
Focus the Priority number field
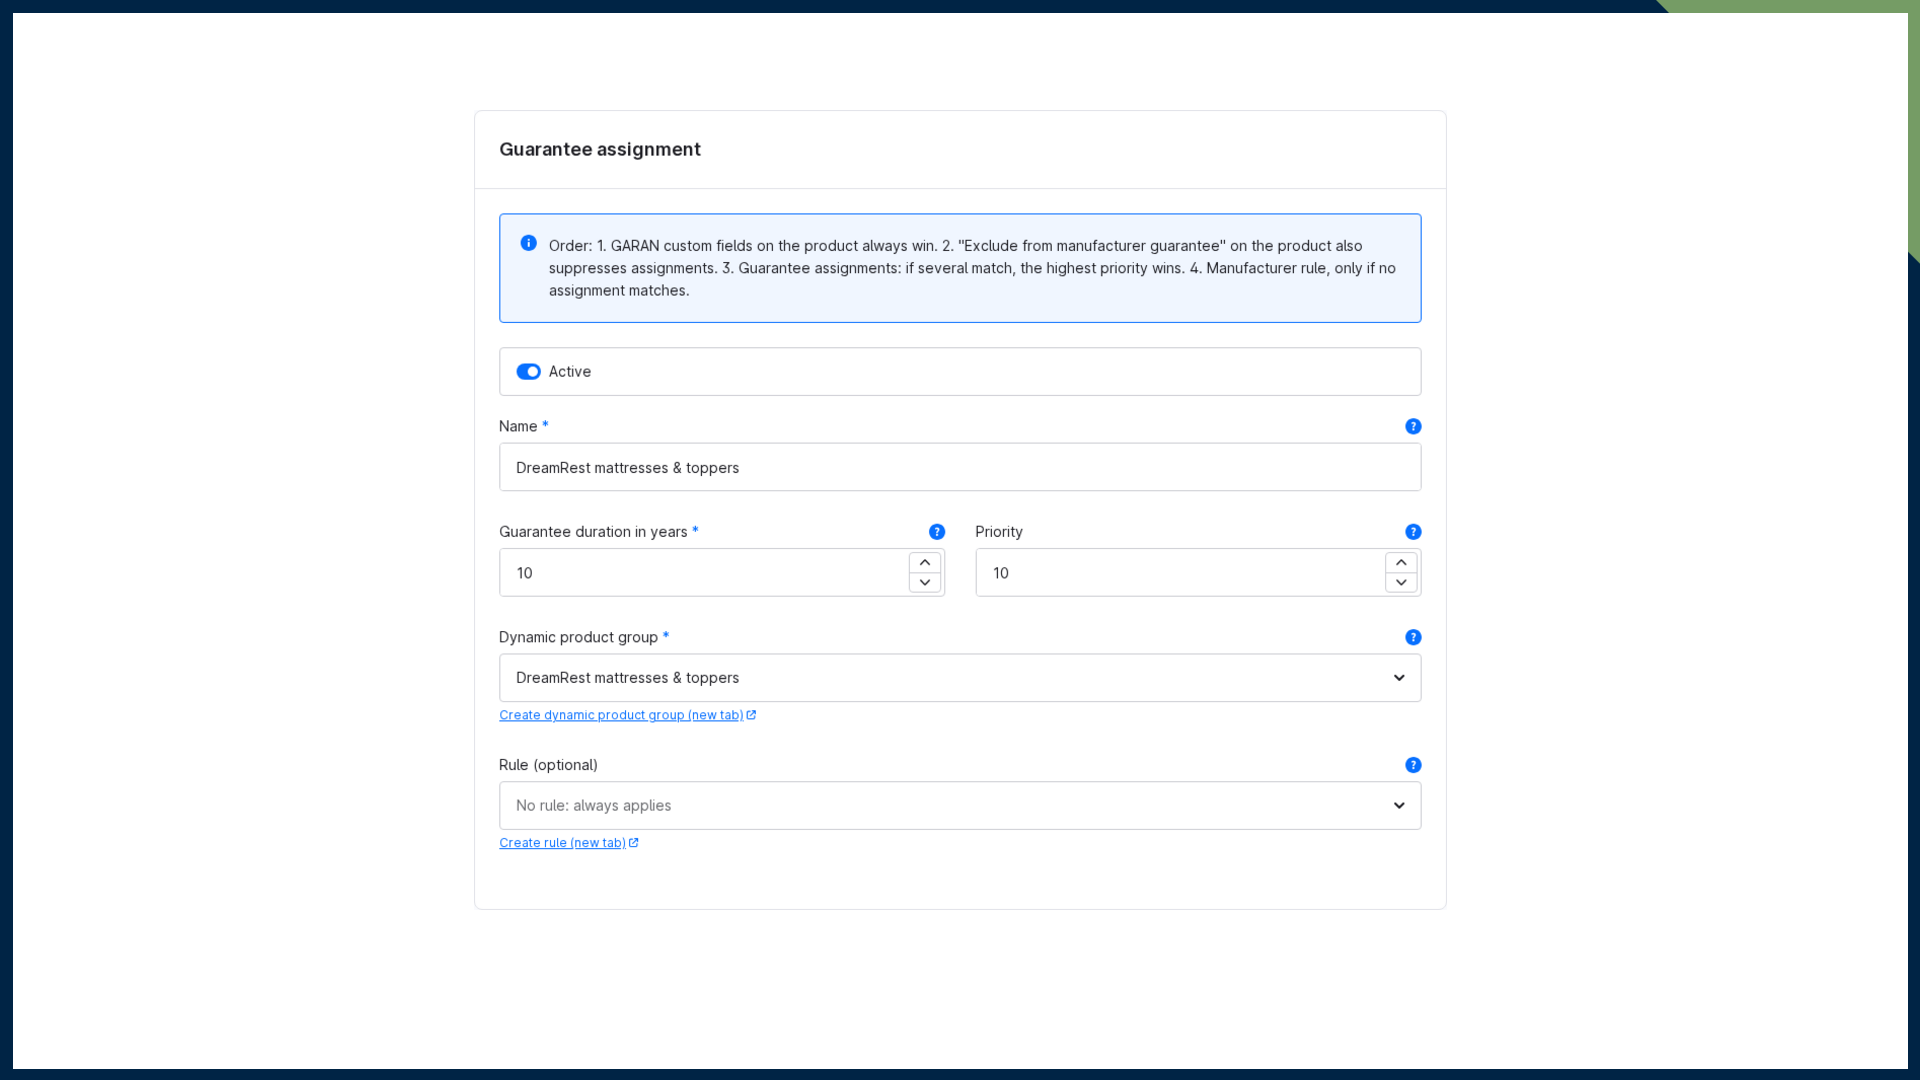[x=1180, y=573]
